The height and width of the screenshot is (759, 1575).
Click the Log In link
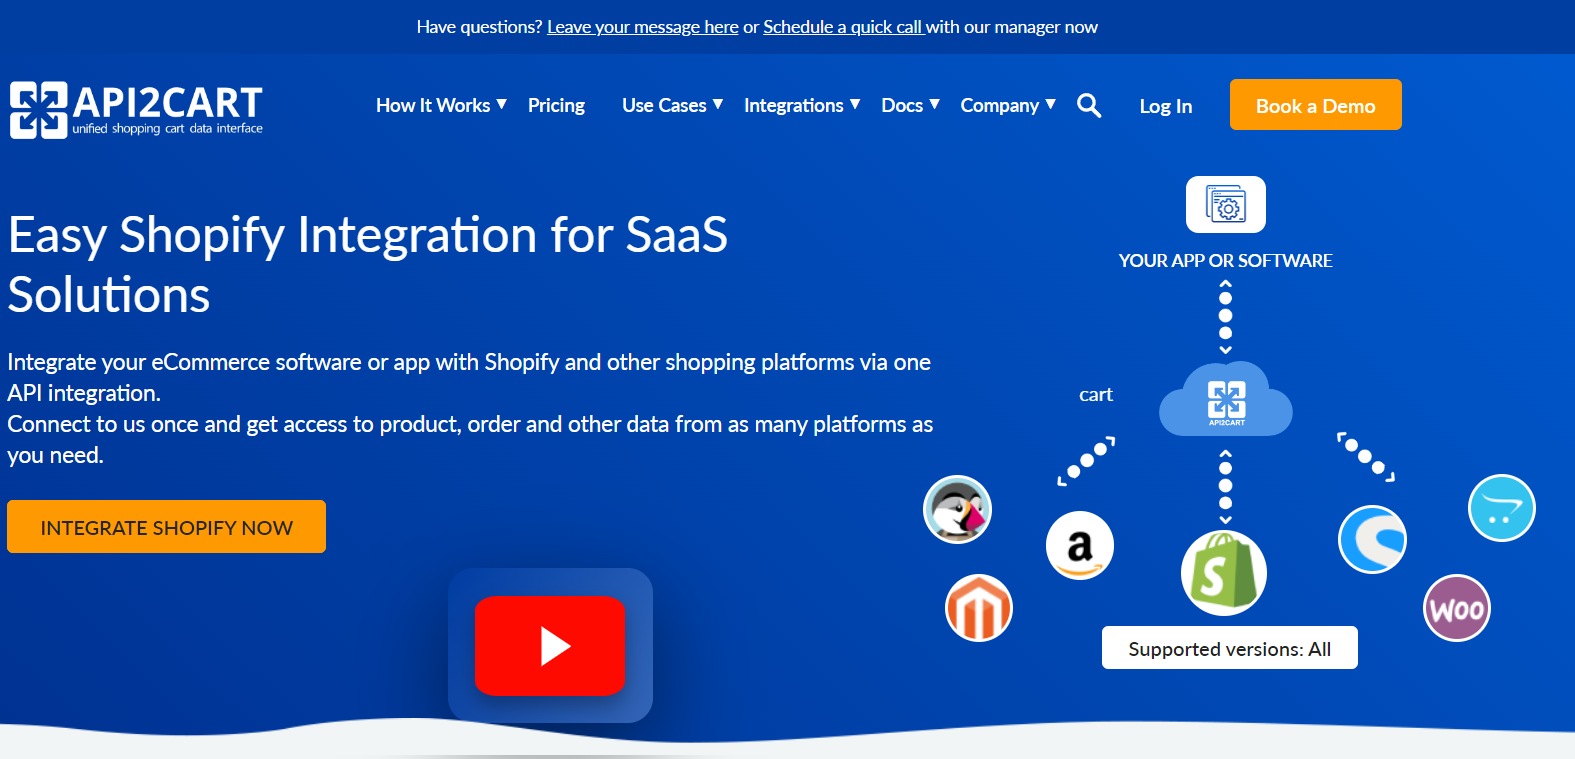point(1166,106)
